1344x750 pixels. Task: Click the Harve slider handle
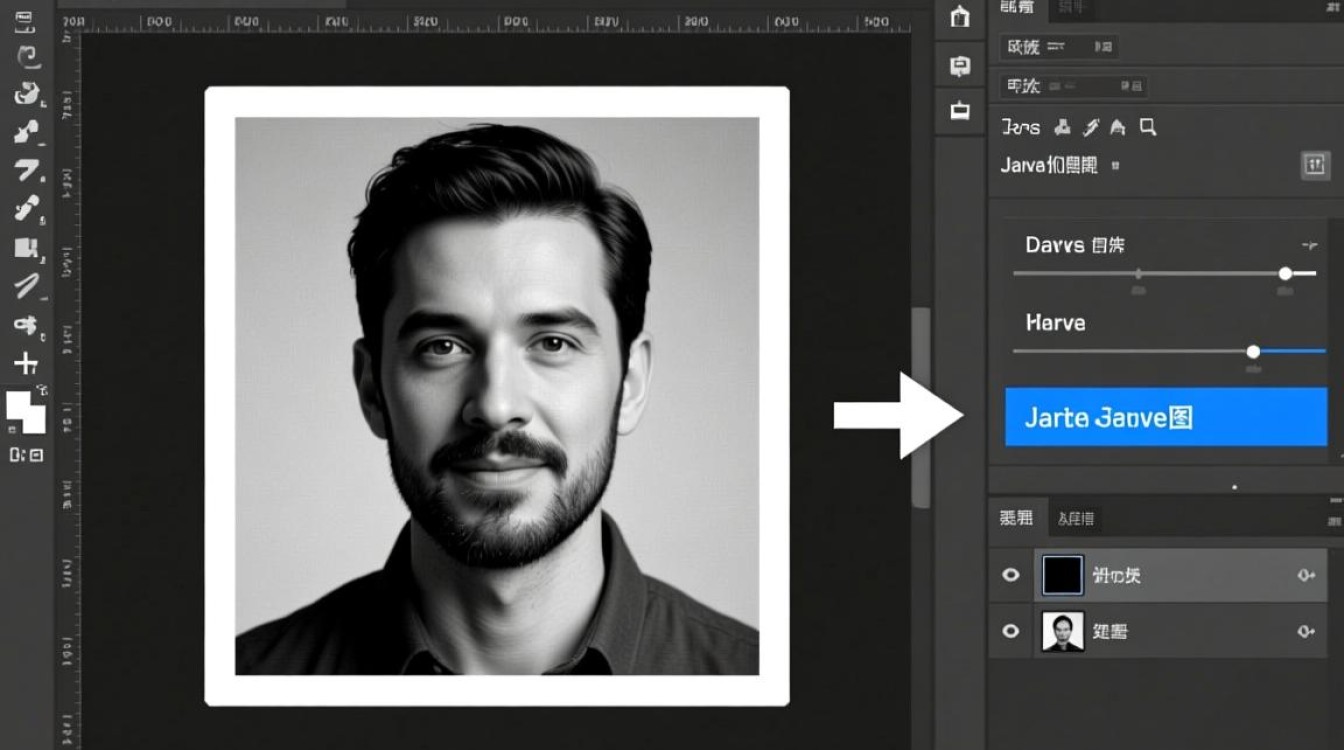coord(1253,351)
